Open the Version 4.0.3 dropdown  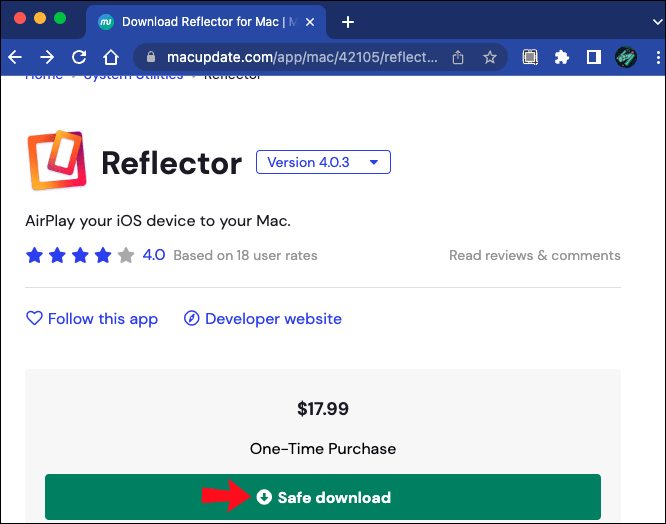[x=323, y=162]
